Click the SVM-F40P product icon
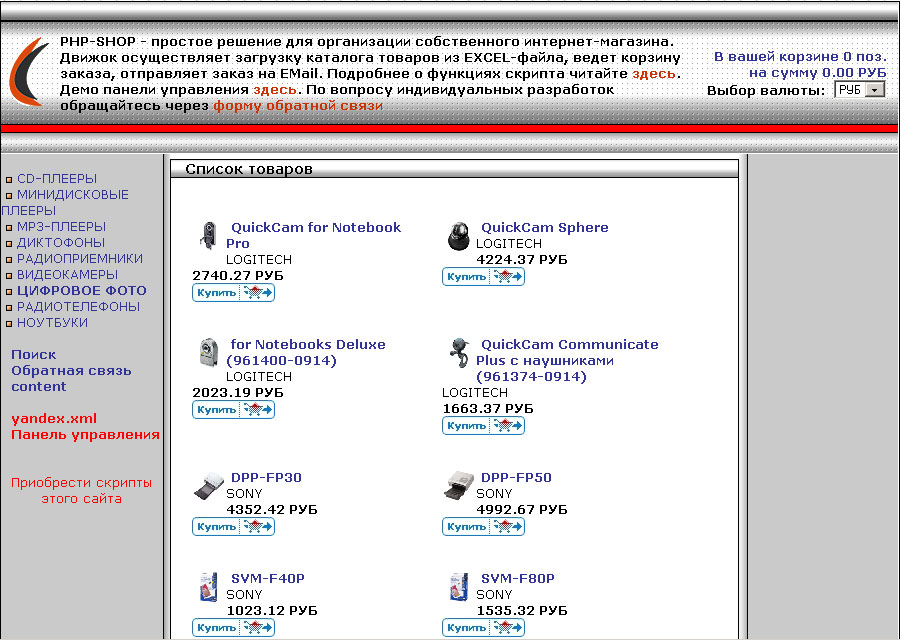Viewport: 900px width, 641px height. (208, 586)
